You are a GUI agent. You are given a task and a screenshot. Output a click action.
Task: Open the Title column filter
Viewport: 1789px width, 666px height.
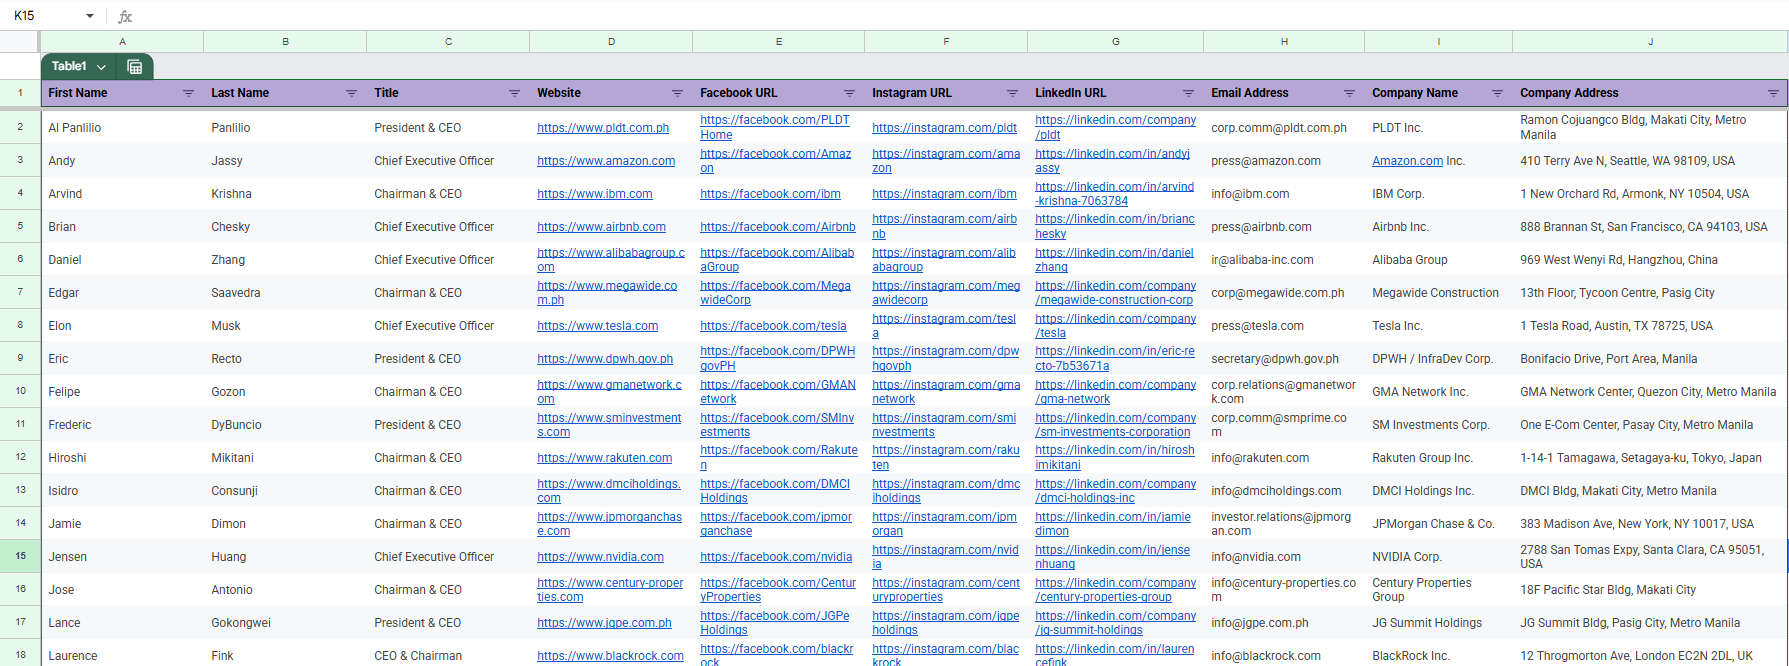point(514,93)
